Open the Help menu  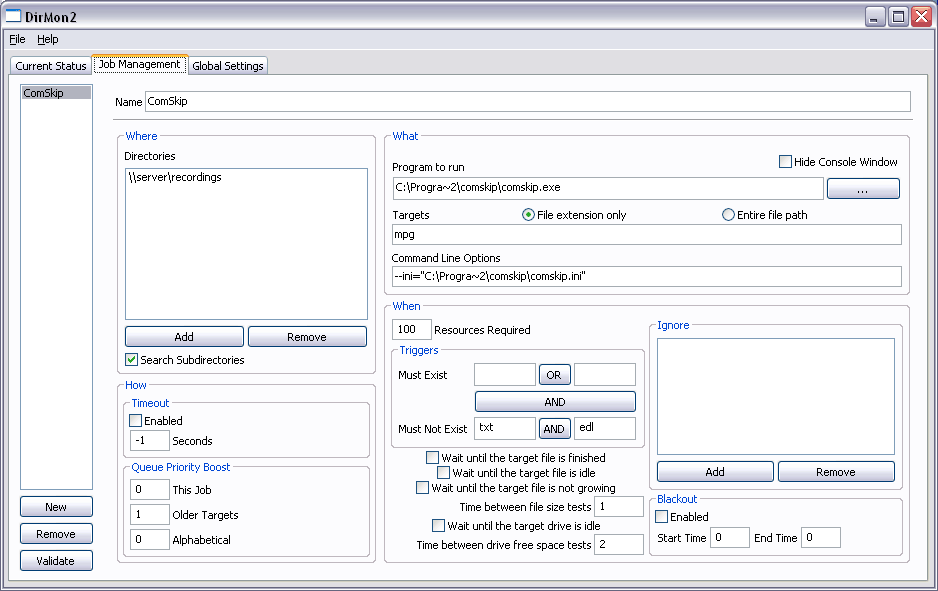(x=48, y=39)
